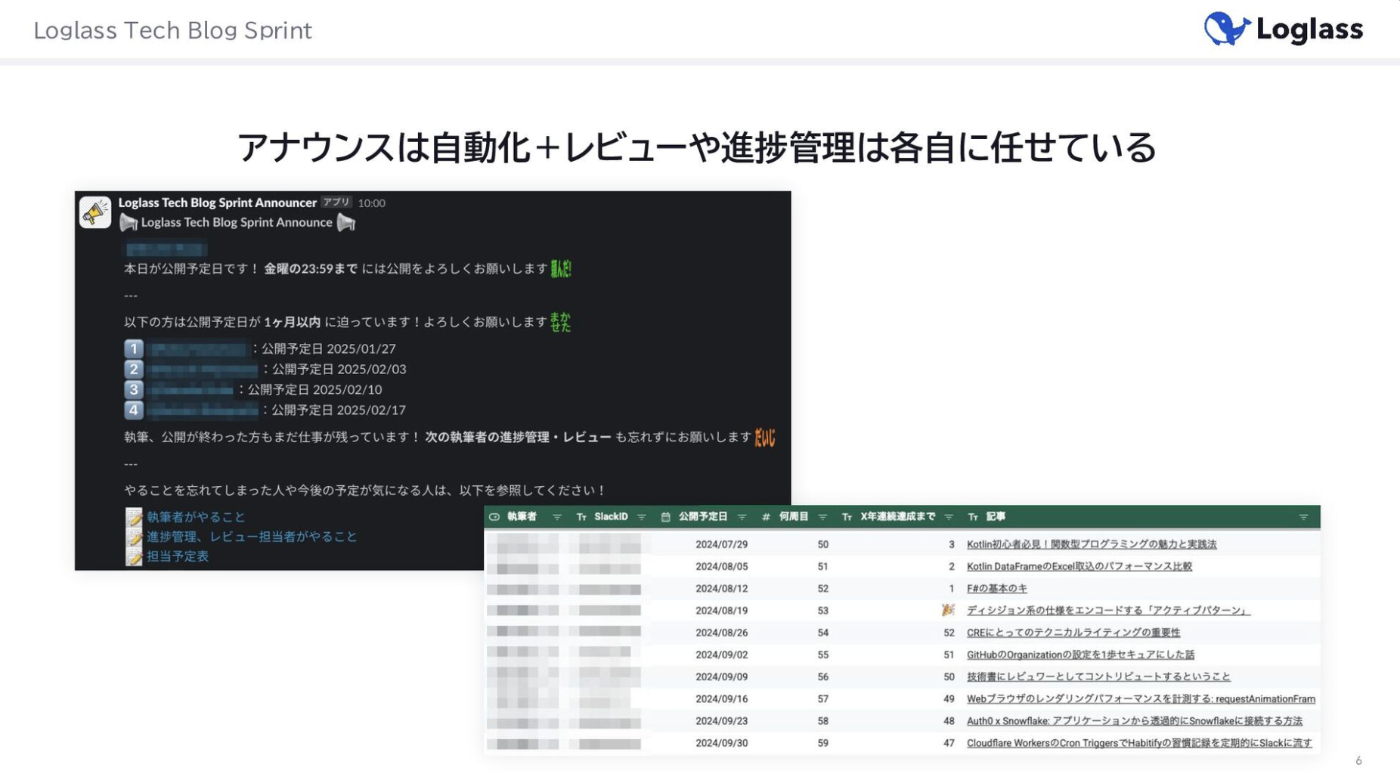Click the number 3 keycap emoji
Image resolution: width=1400 pixels, height=783 pixels.
(x=134, y=390)
